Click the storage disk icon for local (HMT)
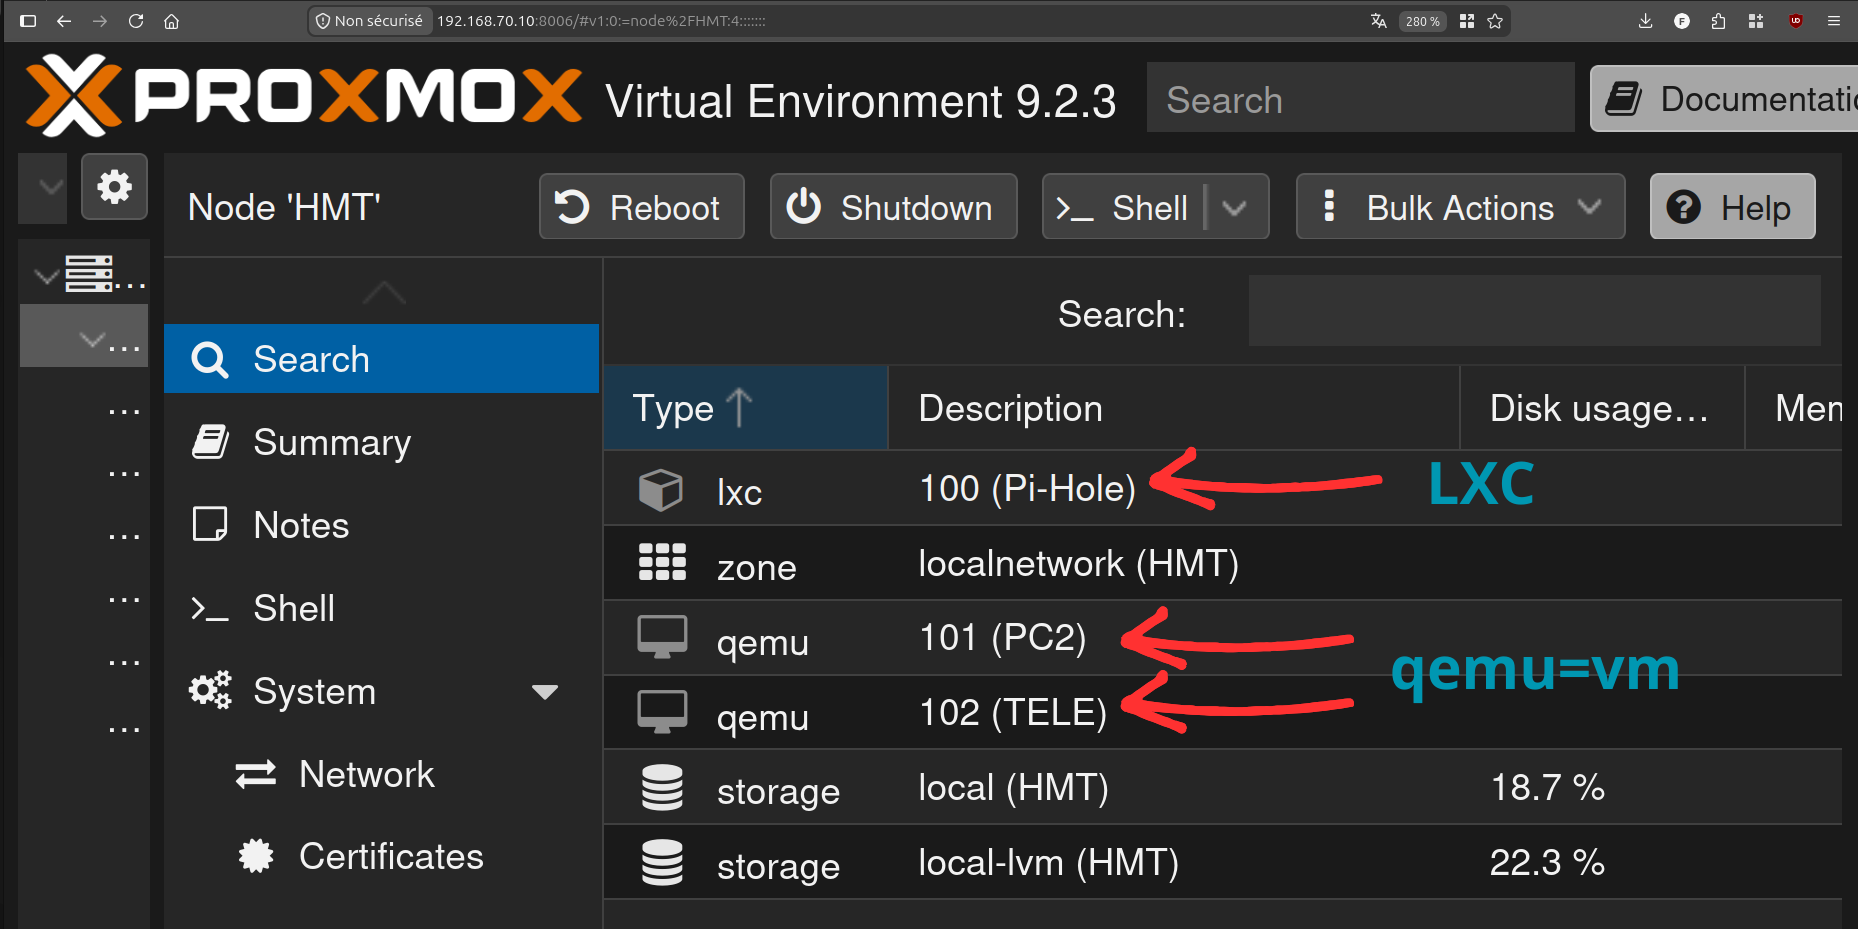The image size is (1858, 929). coord(662,787)
